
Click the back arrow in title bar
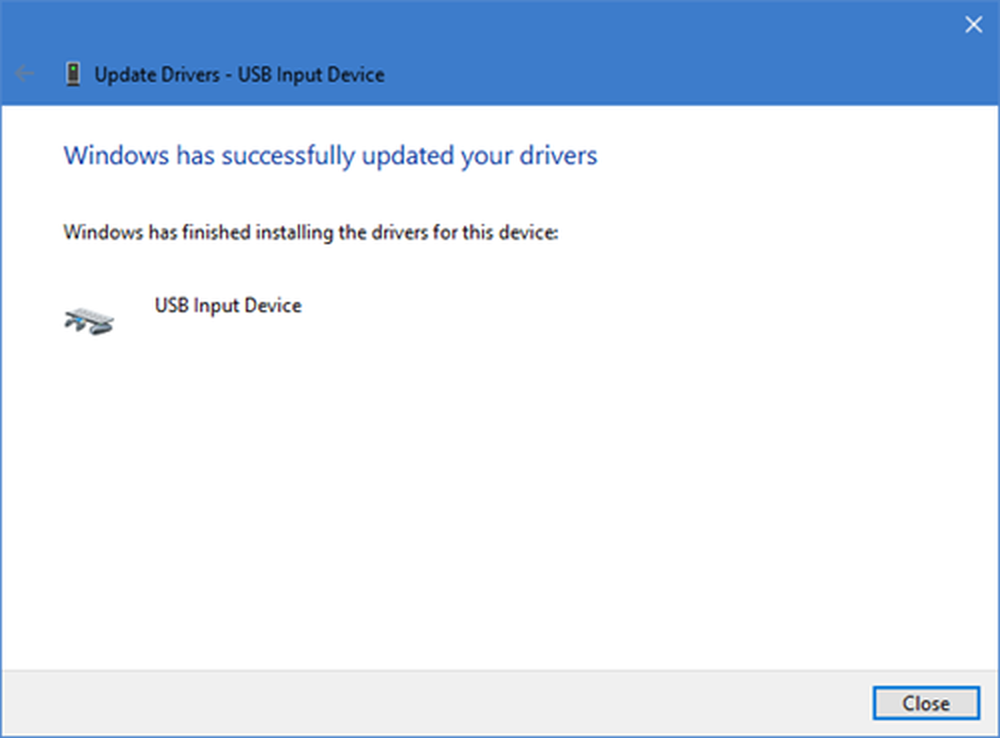tap(26, 74)
